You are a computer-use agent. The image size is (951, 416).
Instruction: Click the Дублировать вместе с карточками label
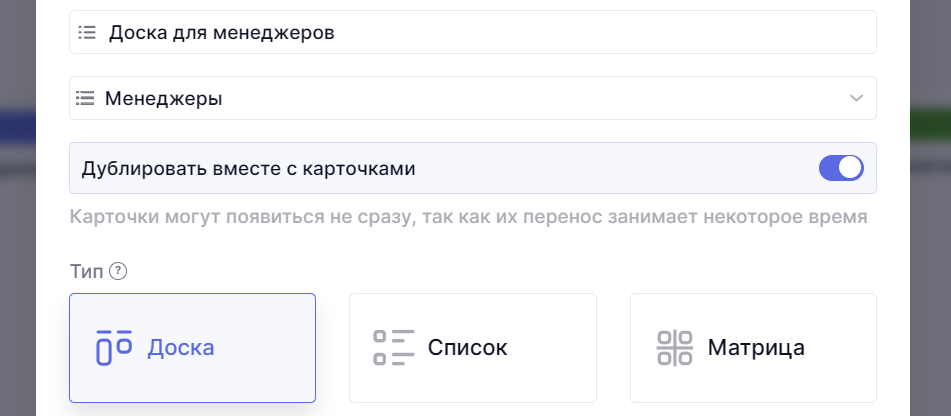pyautogui.click(x=248, y=168)
